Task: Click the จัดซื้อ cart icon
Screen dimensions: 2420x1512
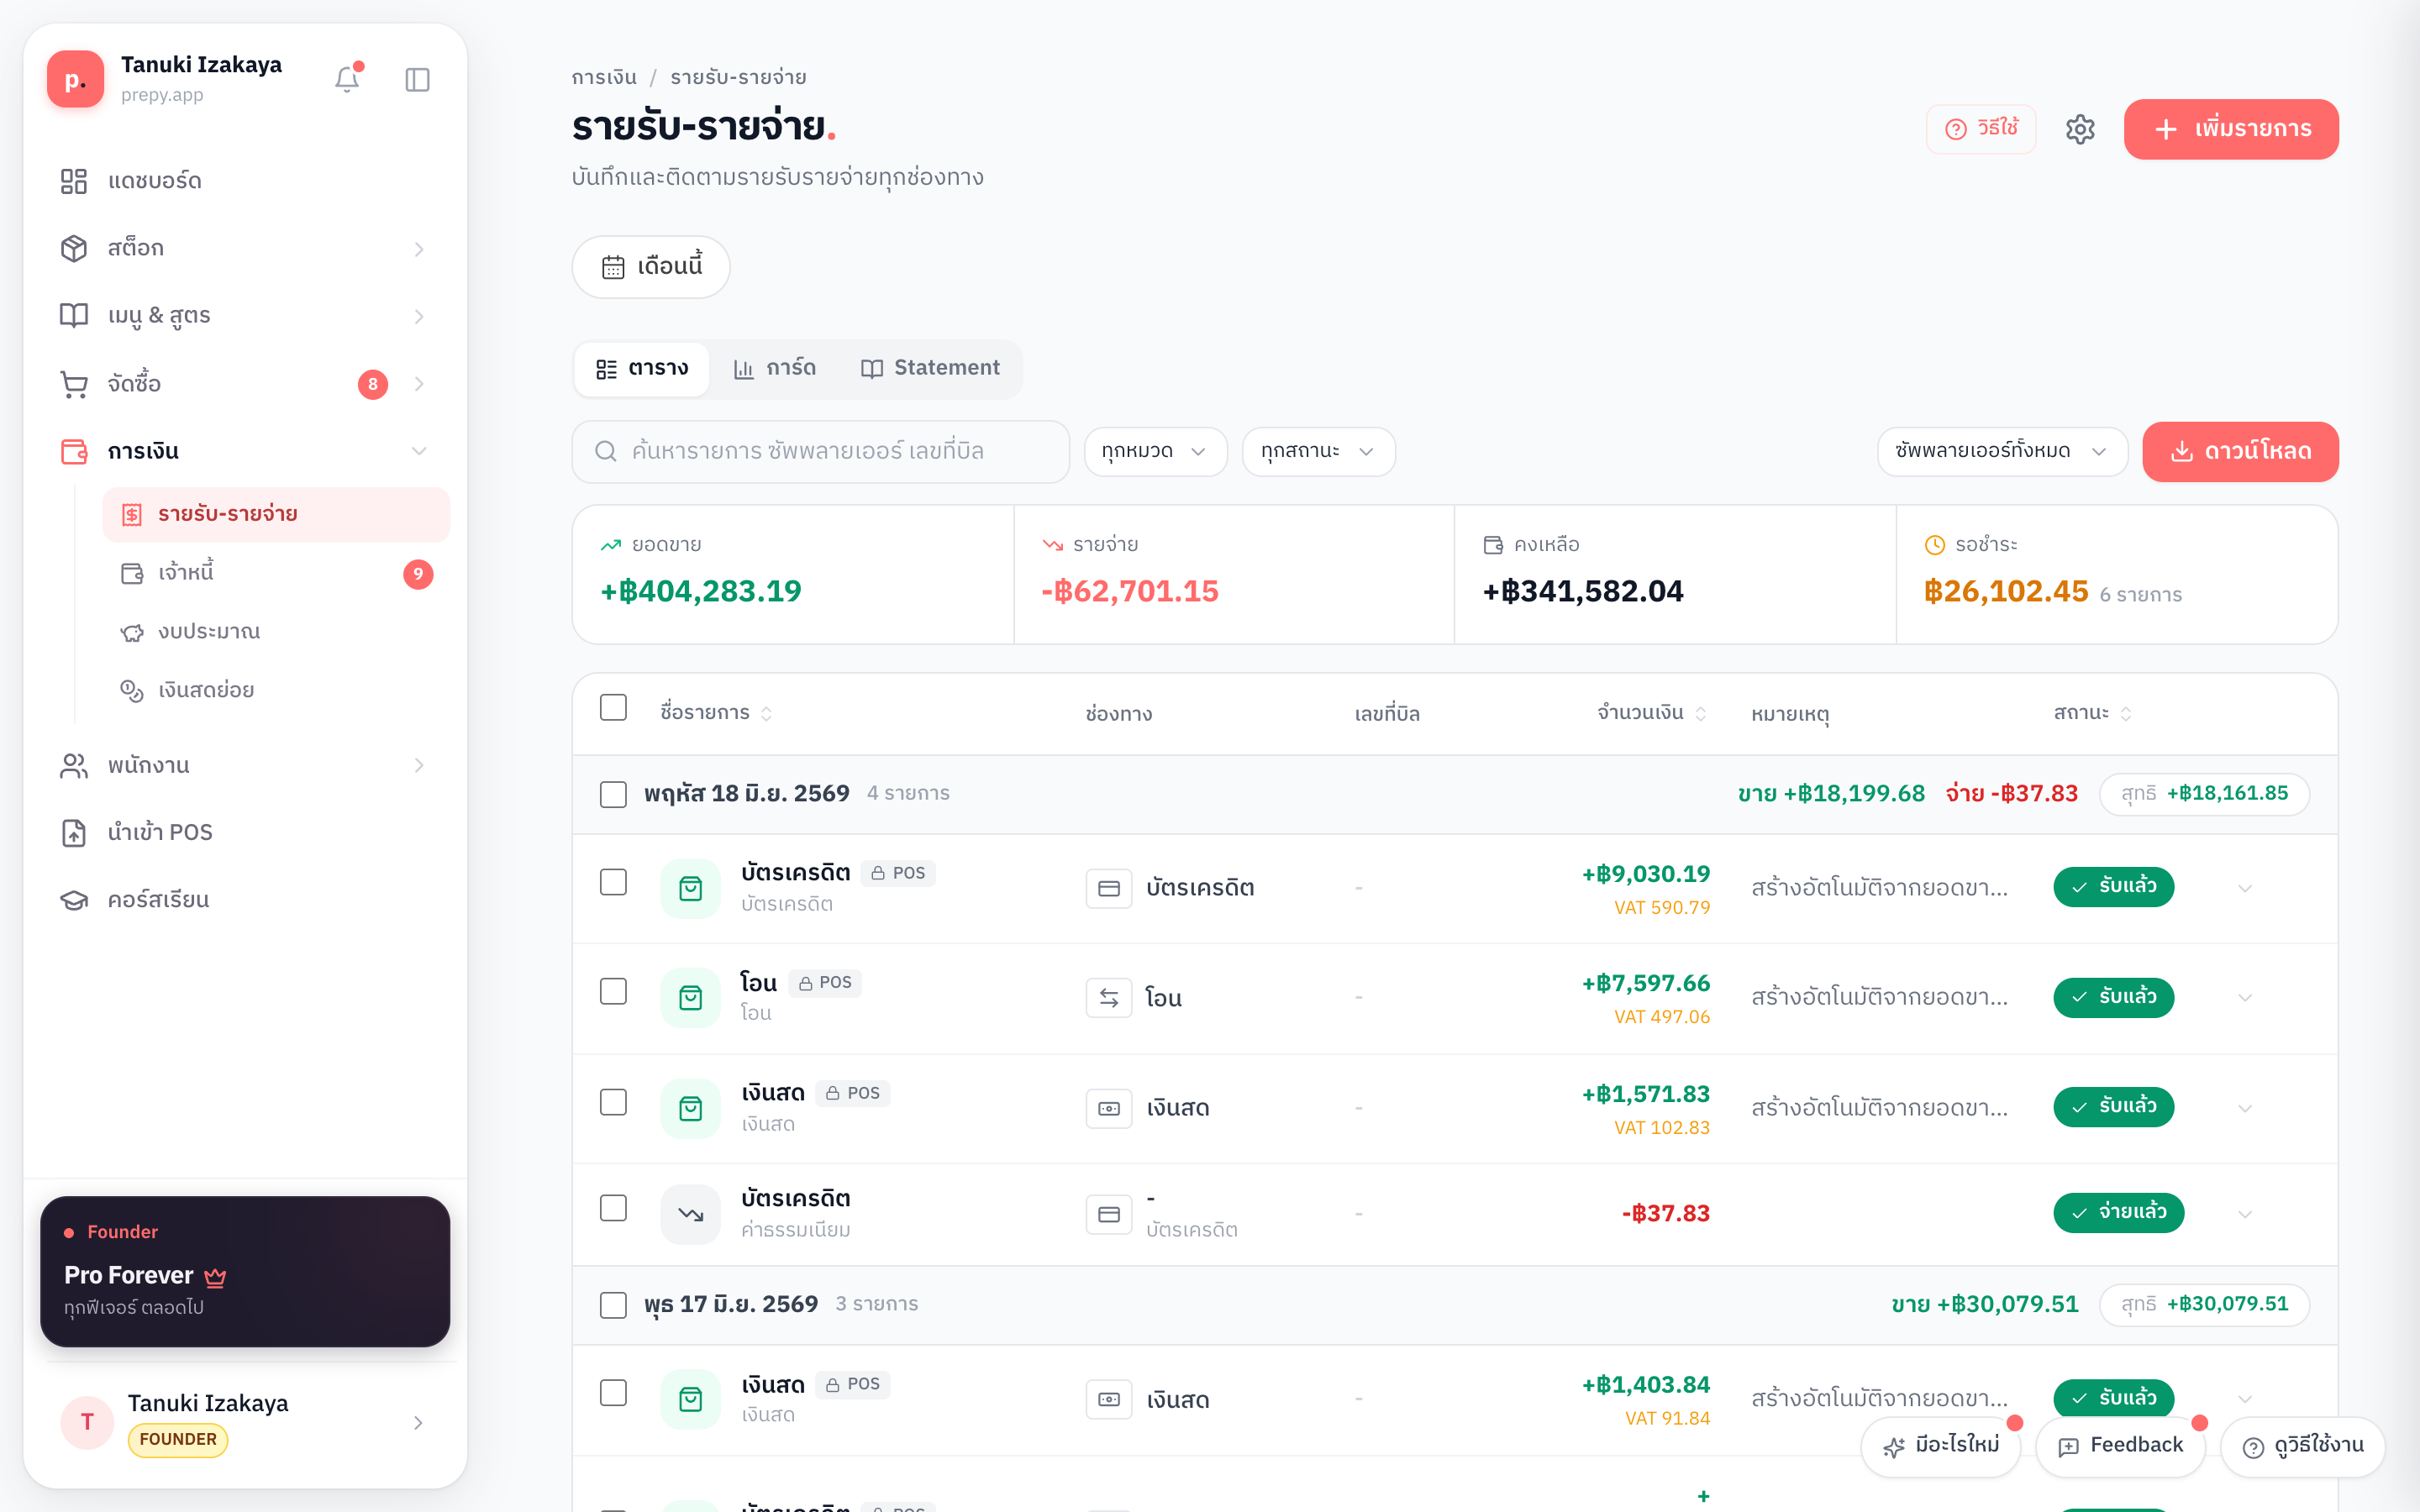Action: [x=74, y=384]
